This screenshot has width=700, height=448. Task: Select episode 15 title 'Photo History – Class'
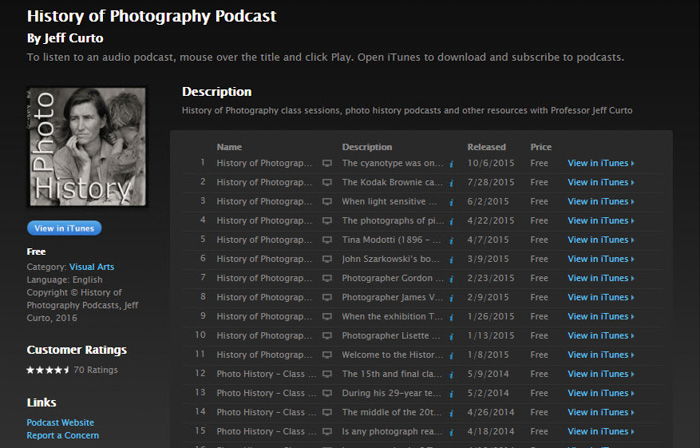click(x=266, y=431)
